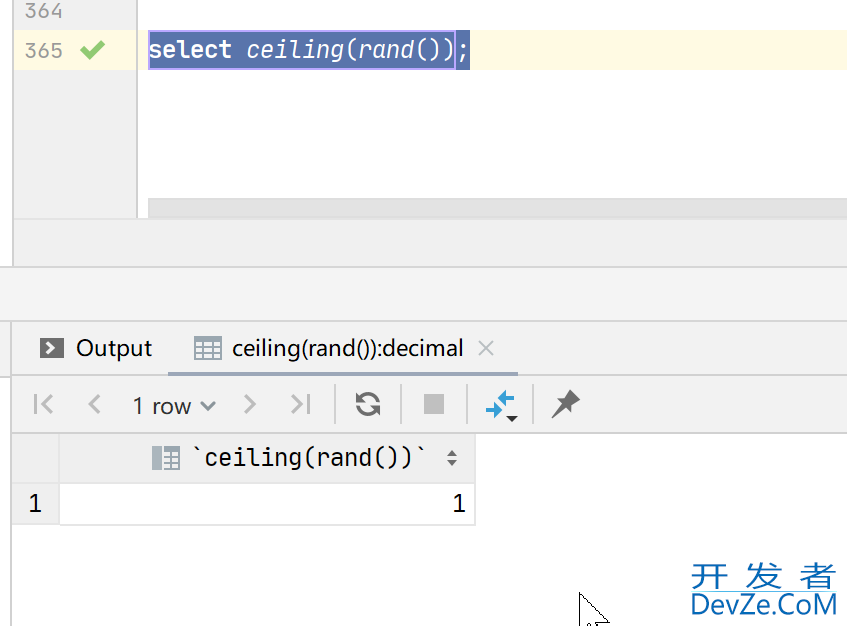Viewport: 847px width, 626px height.
Task: Select the result cell with value 1
Action: coord(267,503)
